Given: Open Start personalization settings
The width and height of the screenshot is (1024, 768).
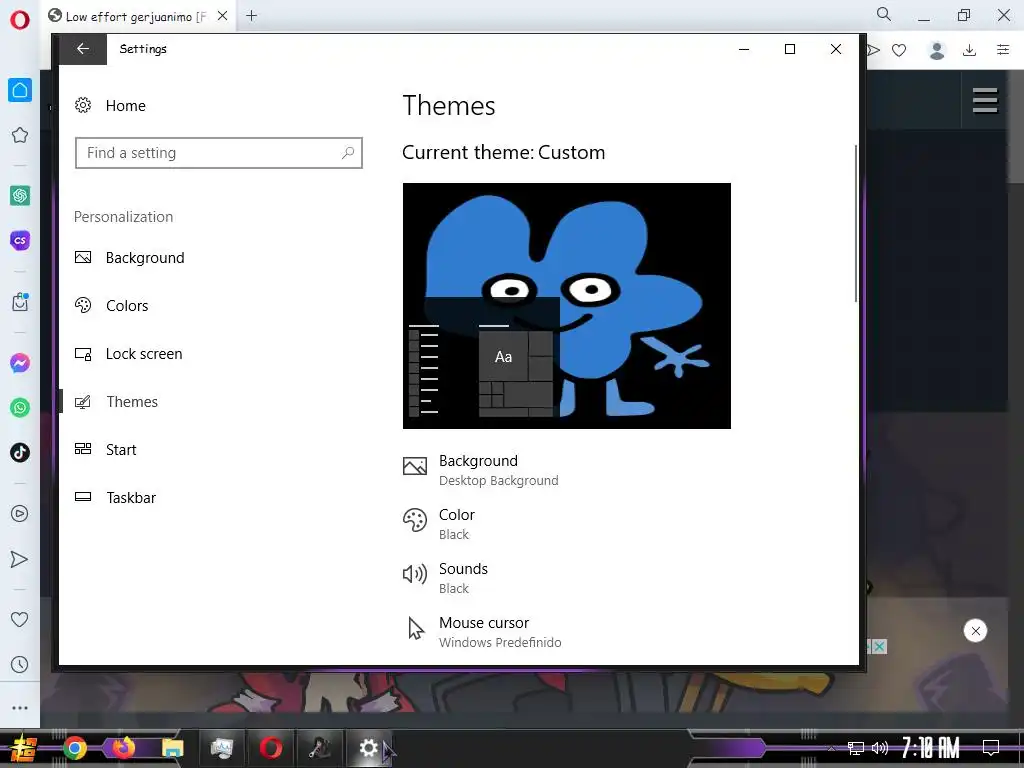Looking at the screenshot, I should [x=105, y=450].
